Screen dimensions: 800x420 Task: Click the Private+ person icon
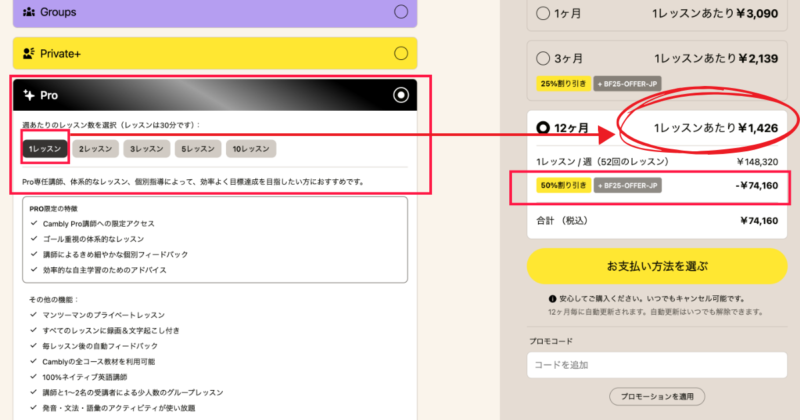[x=28, y=53]
